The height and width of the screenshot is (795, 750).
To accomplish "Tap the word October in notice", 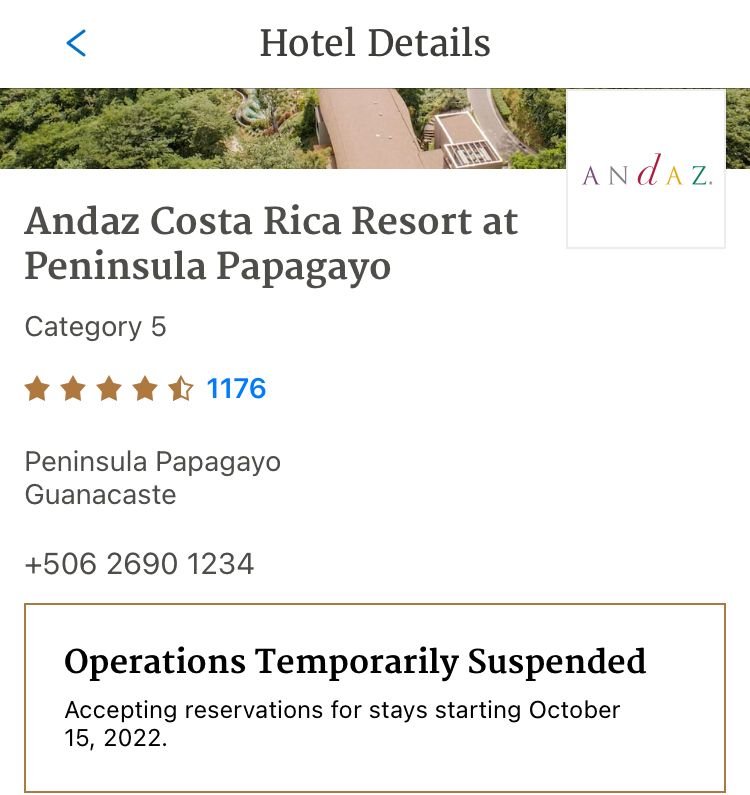I will [x=574, y=711].
